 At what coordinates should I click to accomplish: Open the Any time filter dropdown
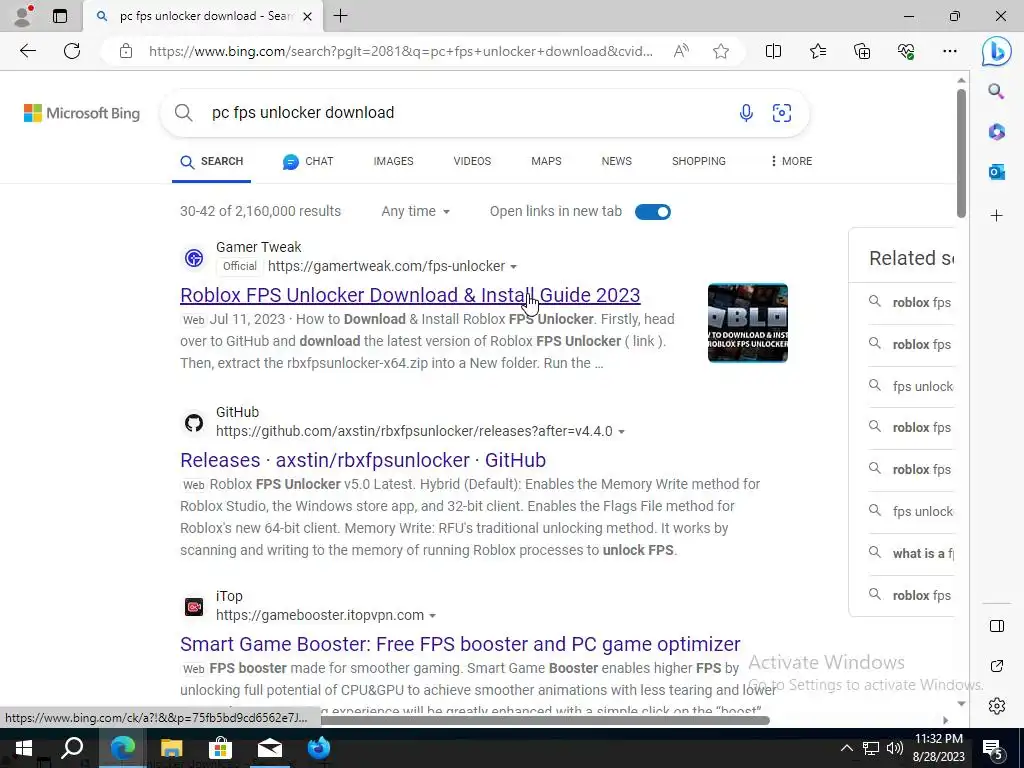tap(416, 212)
